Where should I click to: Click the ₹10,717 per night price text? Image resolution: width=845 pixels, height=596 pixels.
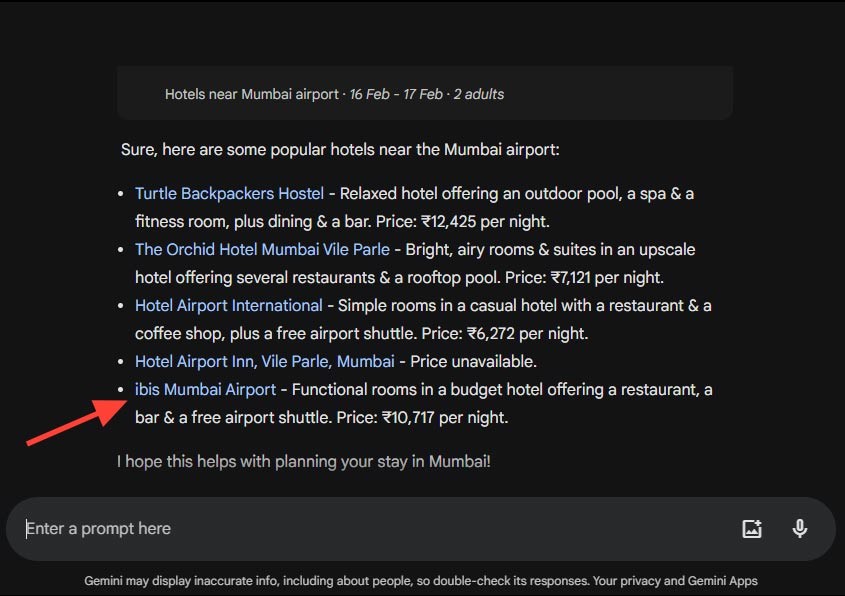[445, 418]
